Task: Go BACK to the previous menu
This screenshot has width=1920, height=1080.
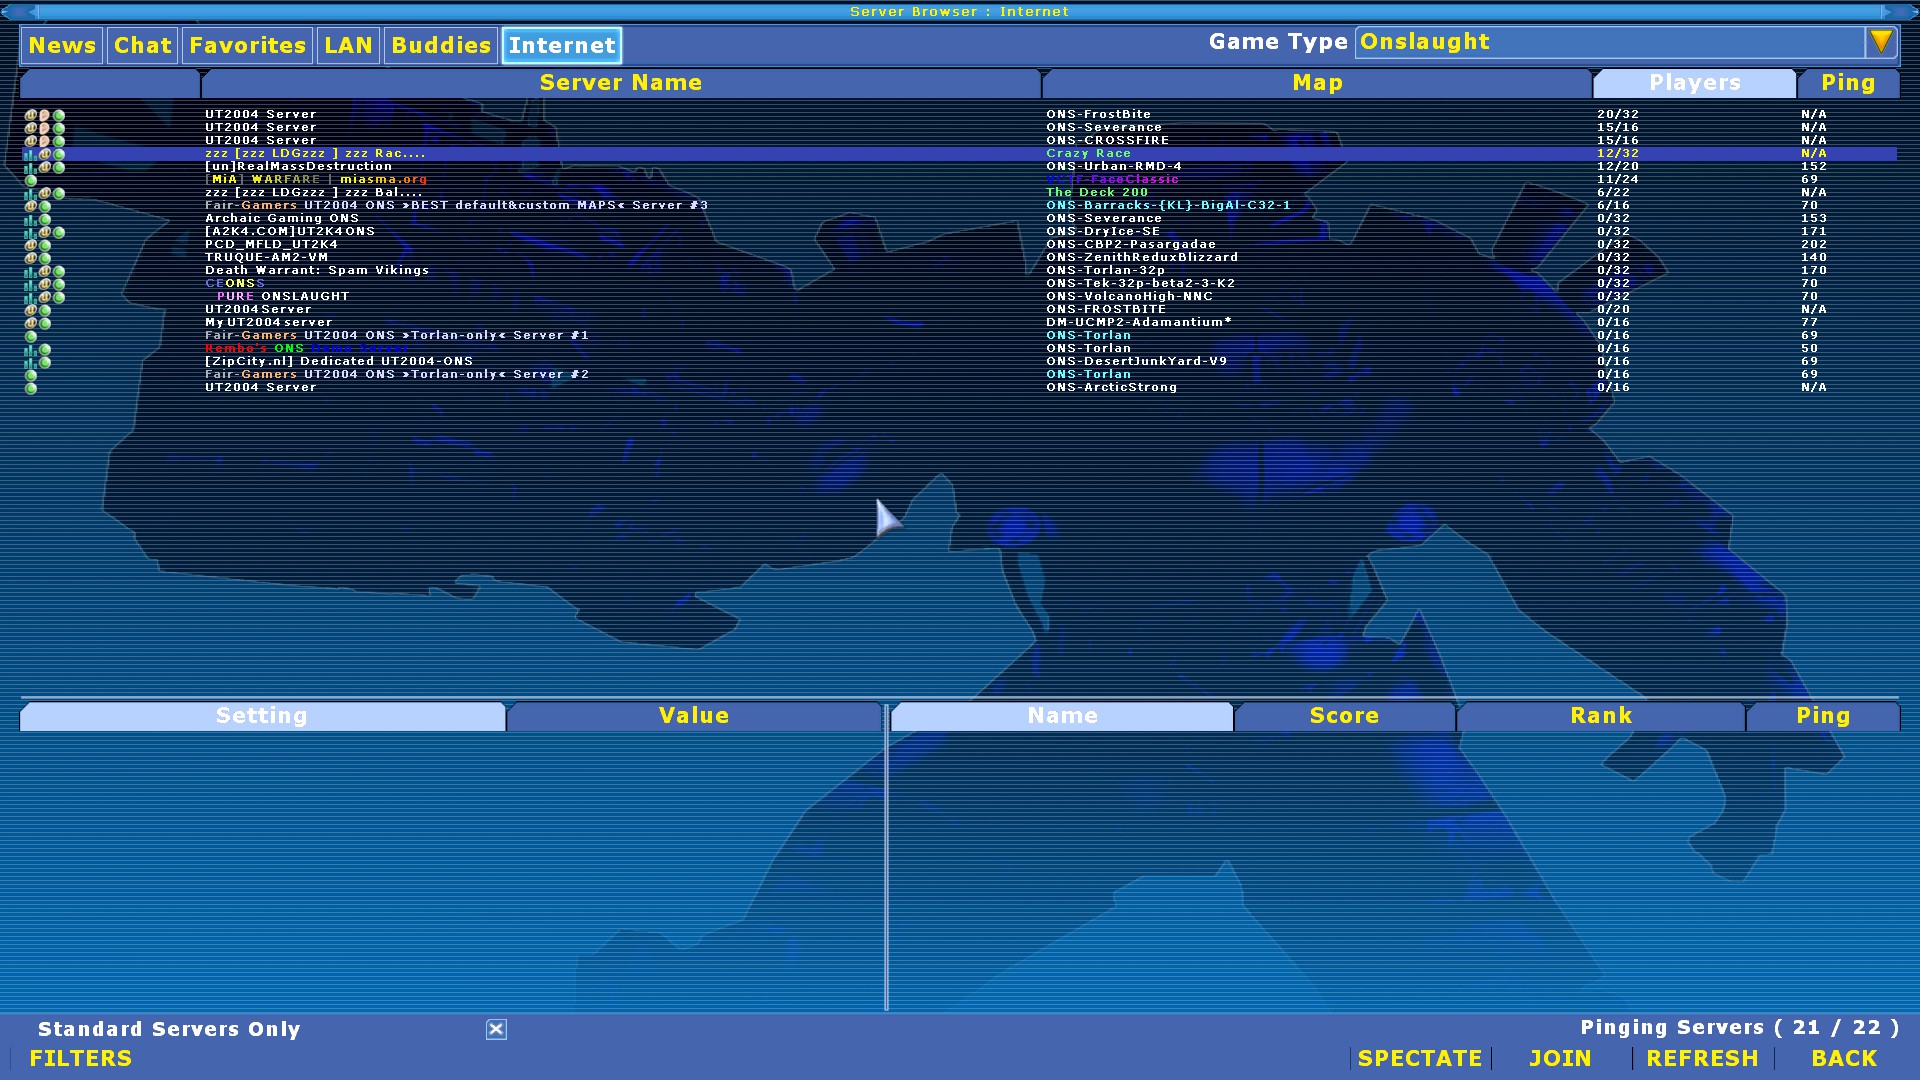Action: pos(1844,1058)
